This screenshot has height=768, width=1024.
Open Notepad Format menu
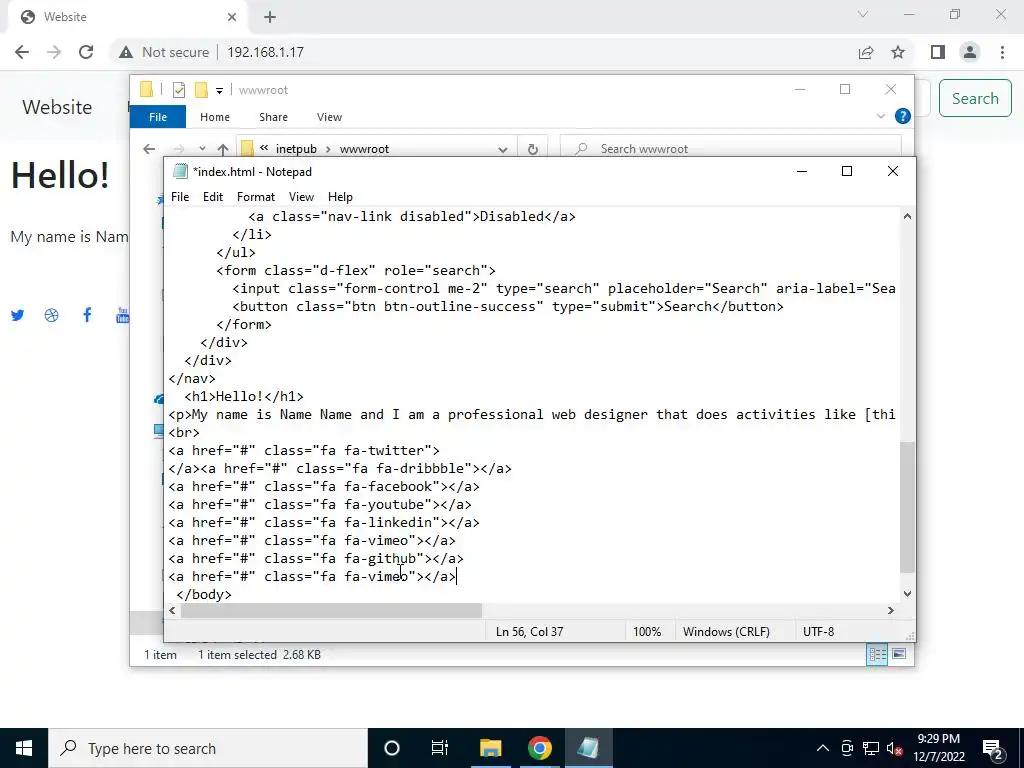pos(255,197)
